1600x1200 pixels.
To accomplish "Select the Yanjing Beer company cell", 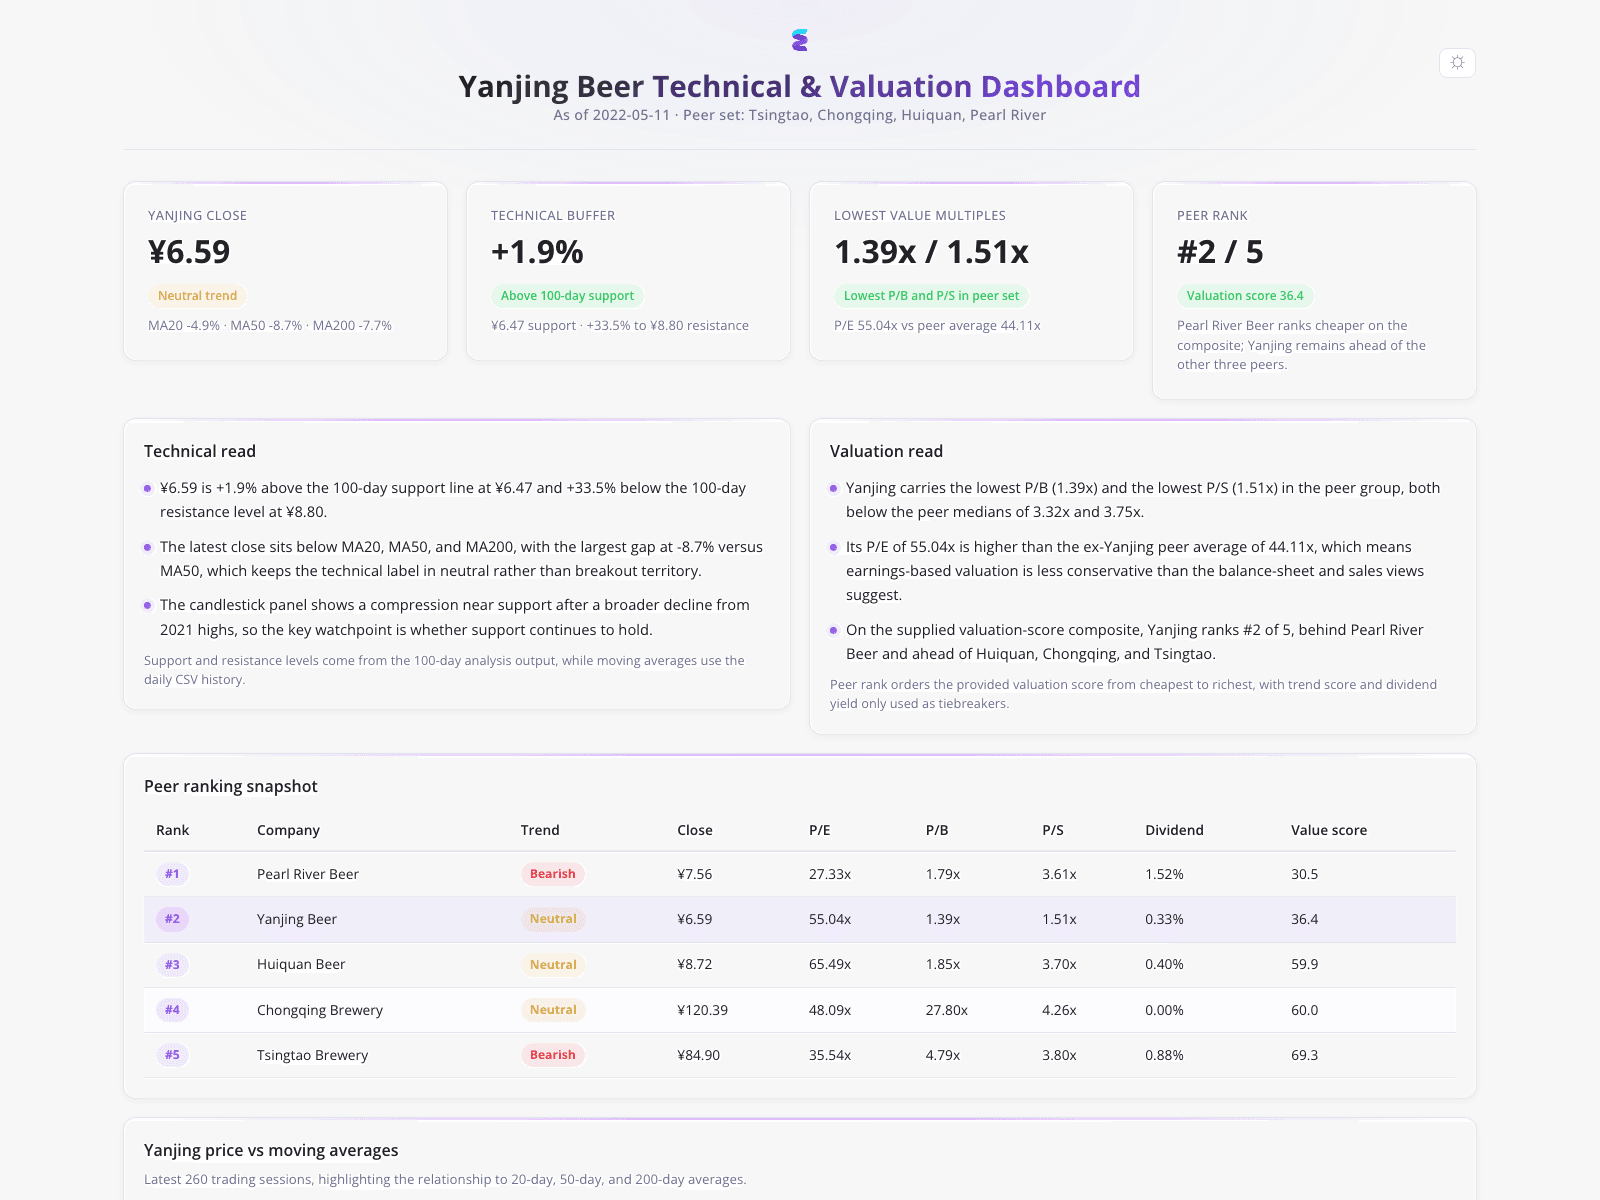I will (x=297, y=919).
